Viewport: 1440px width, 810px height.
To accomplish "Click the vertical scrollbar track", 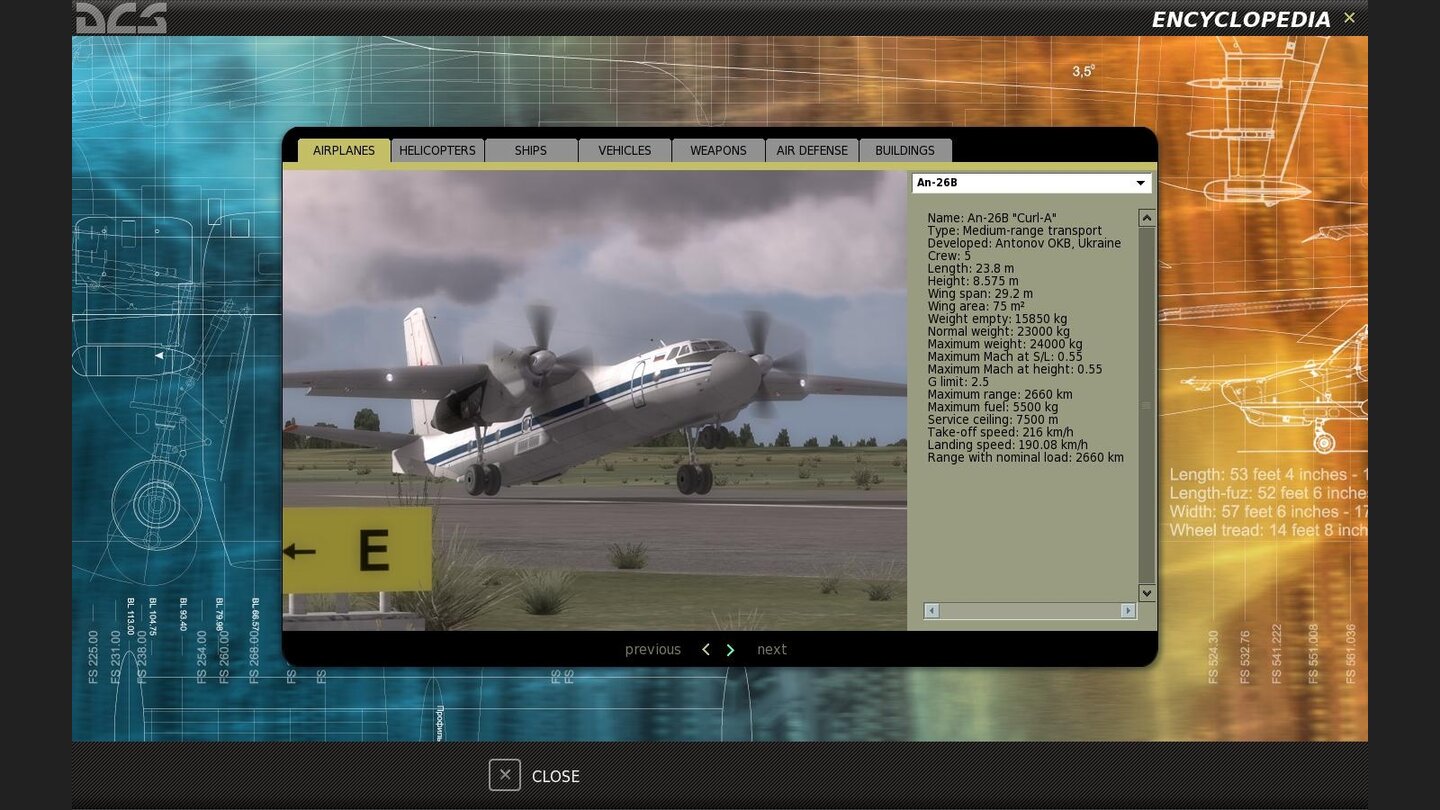I will [1147, 405].
